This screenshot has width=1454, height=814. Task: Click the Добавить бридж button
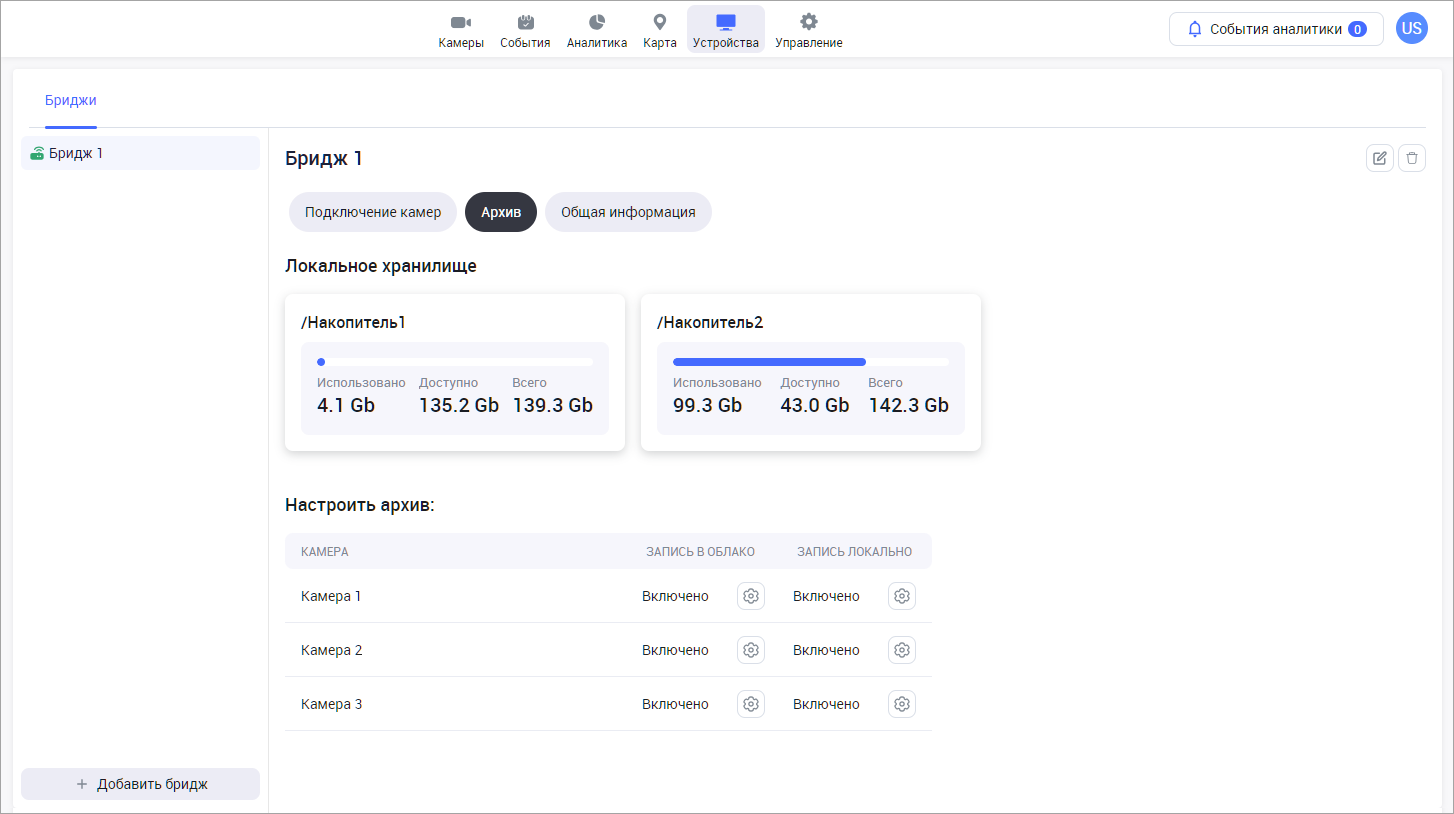coord(140,784)
